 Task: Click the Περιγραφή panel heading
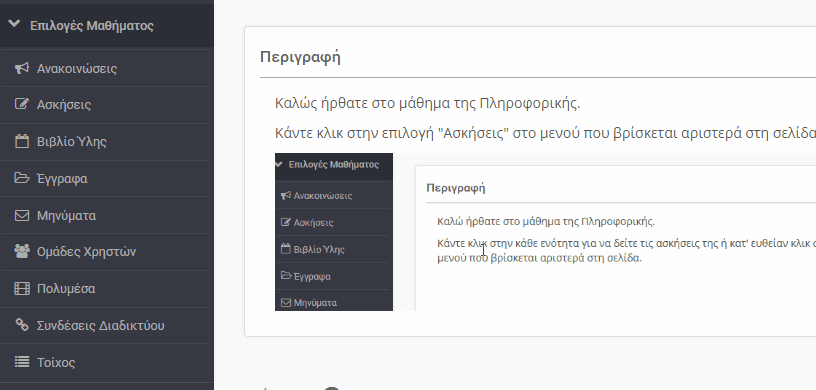[300, 57]
